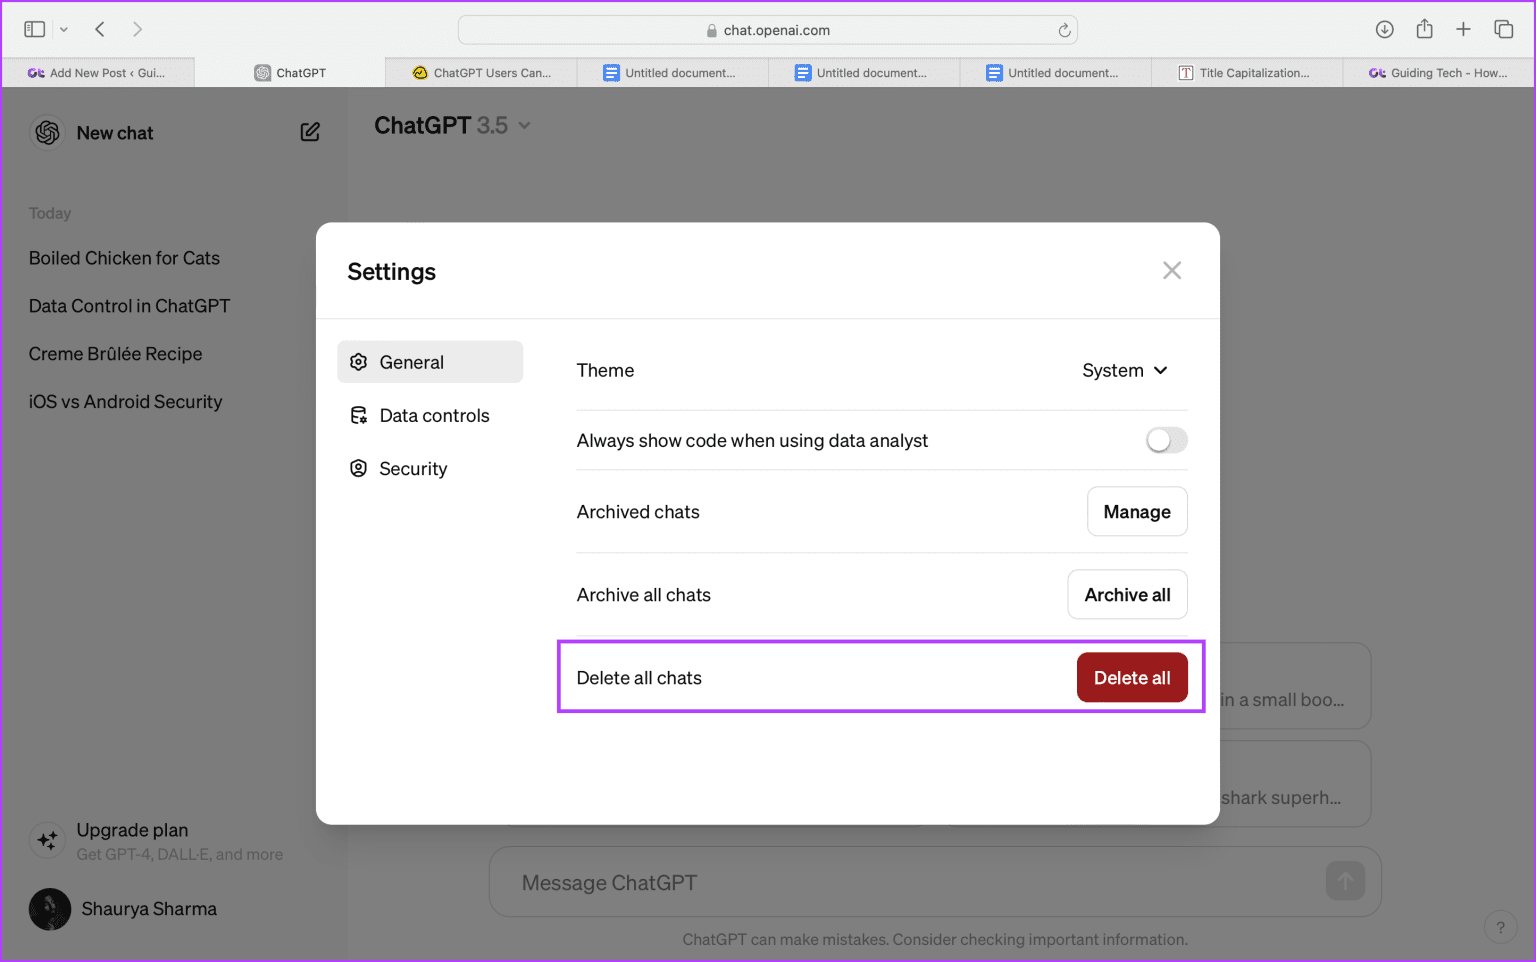Screen dimensions: 1536x962
Task: Open a new chat with the compose icon
Action: click(310, 131)
